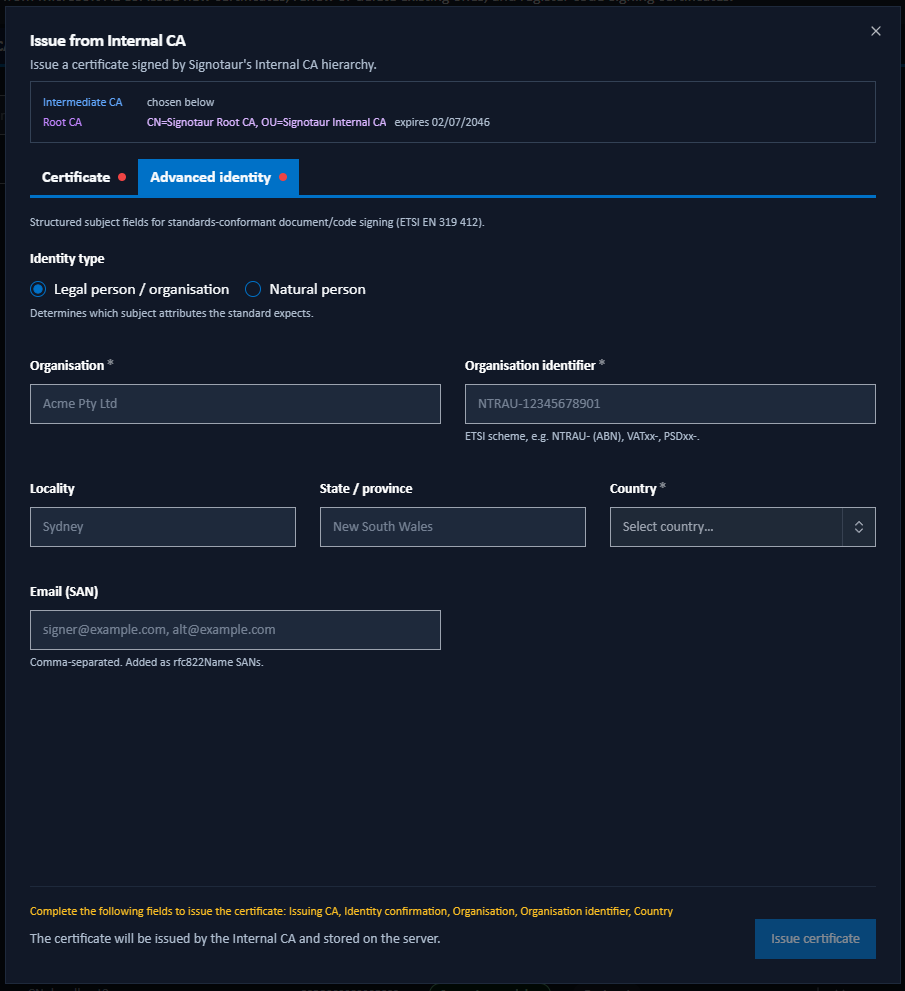The image size is (905, 991).
Task: Click the Issue certificate button
Action: [x=815, y=939]
